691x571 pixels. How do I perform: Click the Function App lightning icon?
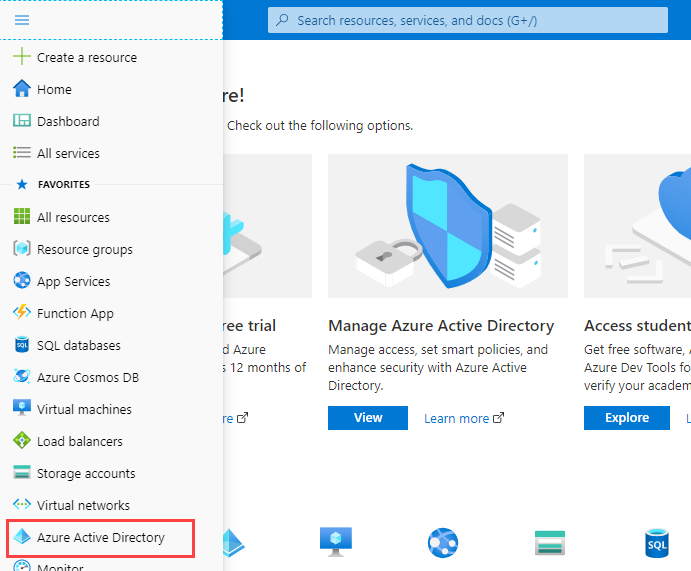(22, 312)
